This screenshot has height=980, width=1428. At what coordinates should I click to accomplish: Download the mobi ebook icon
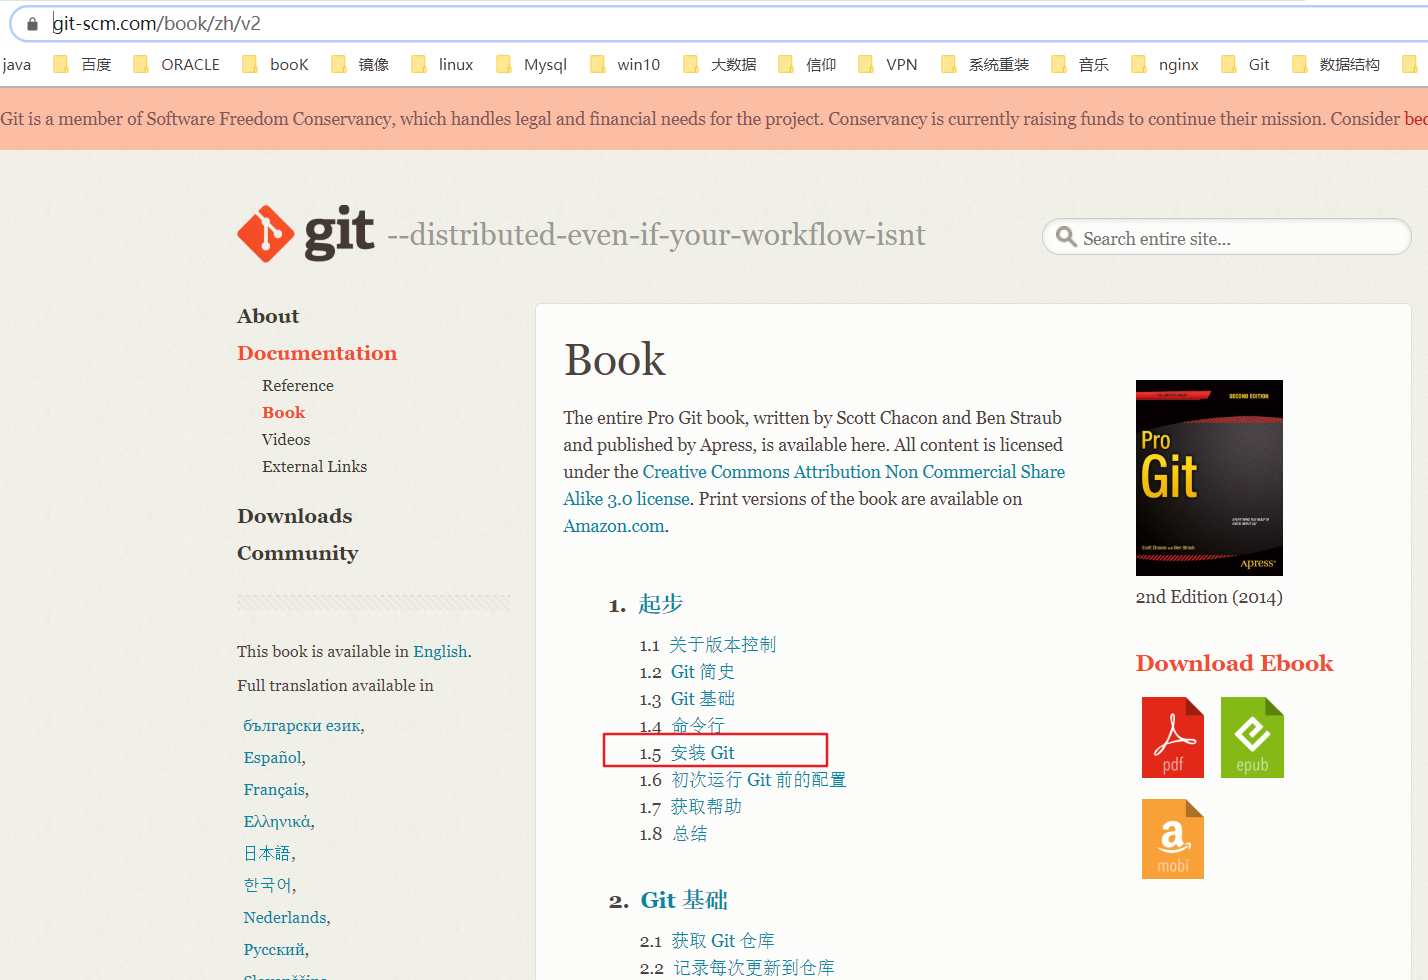pos(1173,839)
